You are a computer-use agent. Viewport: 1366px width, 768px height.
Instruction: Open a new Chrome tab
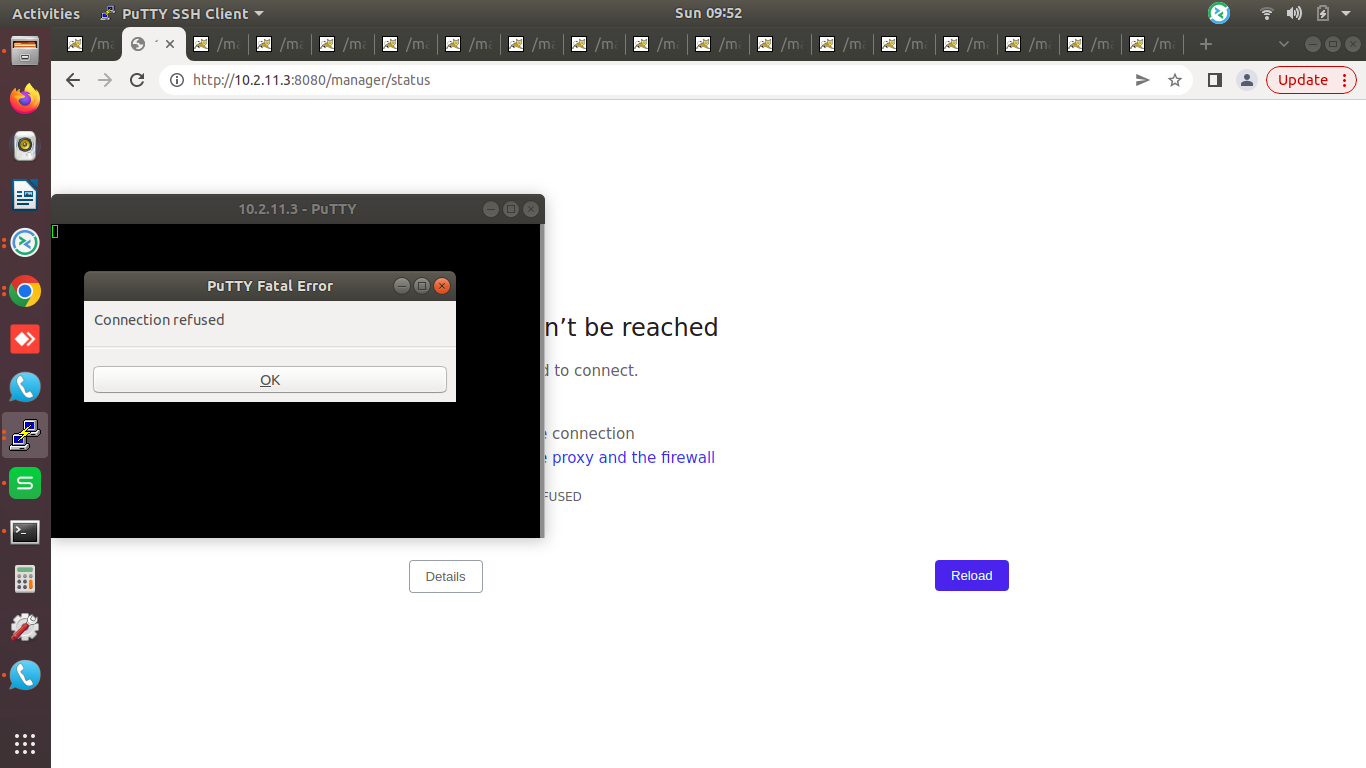pos(1206,44)
